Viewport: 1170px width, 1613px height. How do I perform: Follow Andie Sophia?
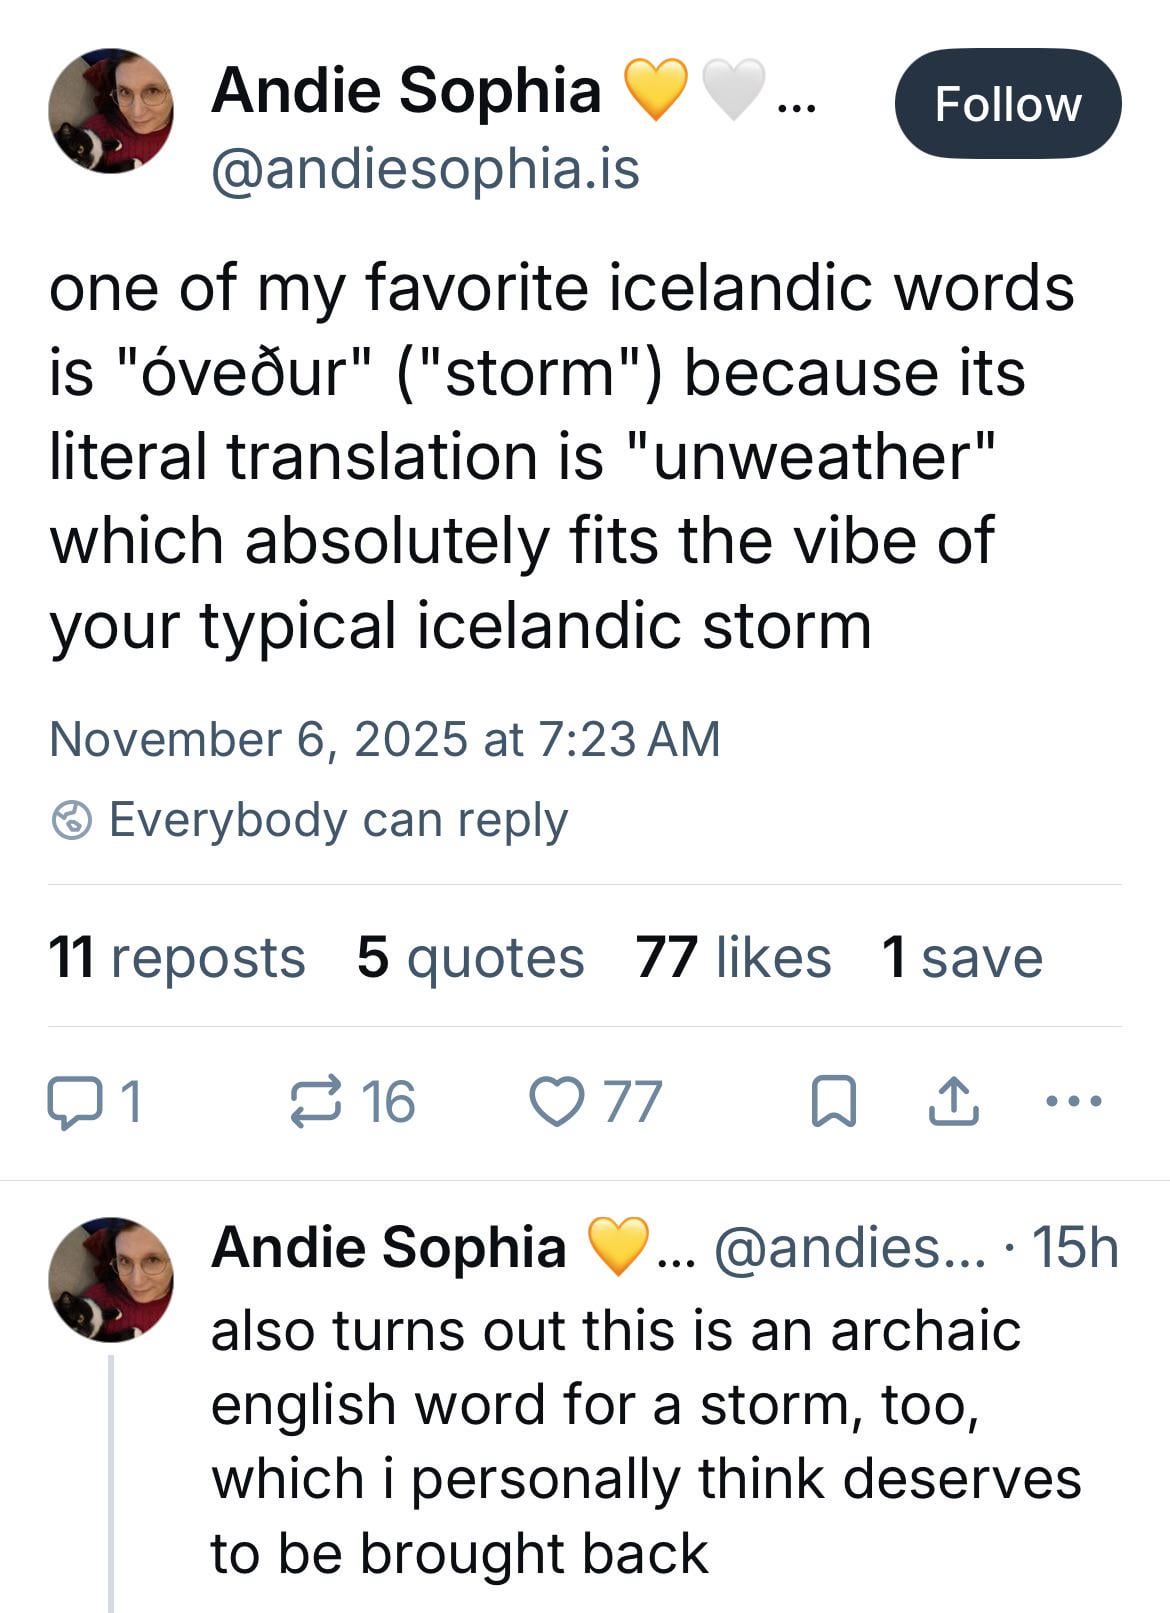point(1007,104)
